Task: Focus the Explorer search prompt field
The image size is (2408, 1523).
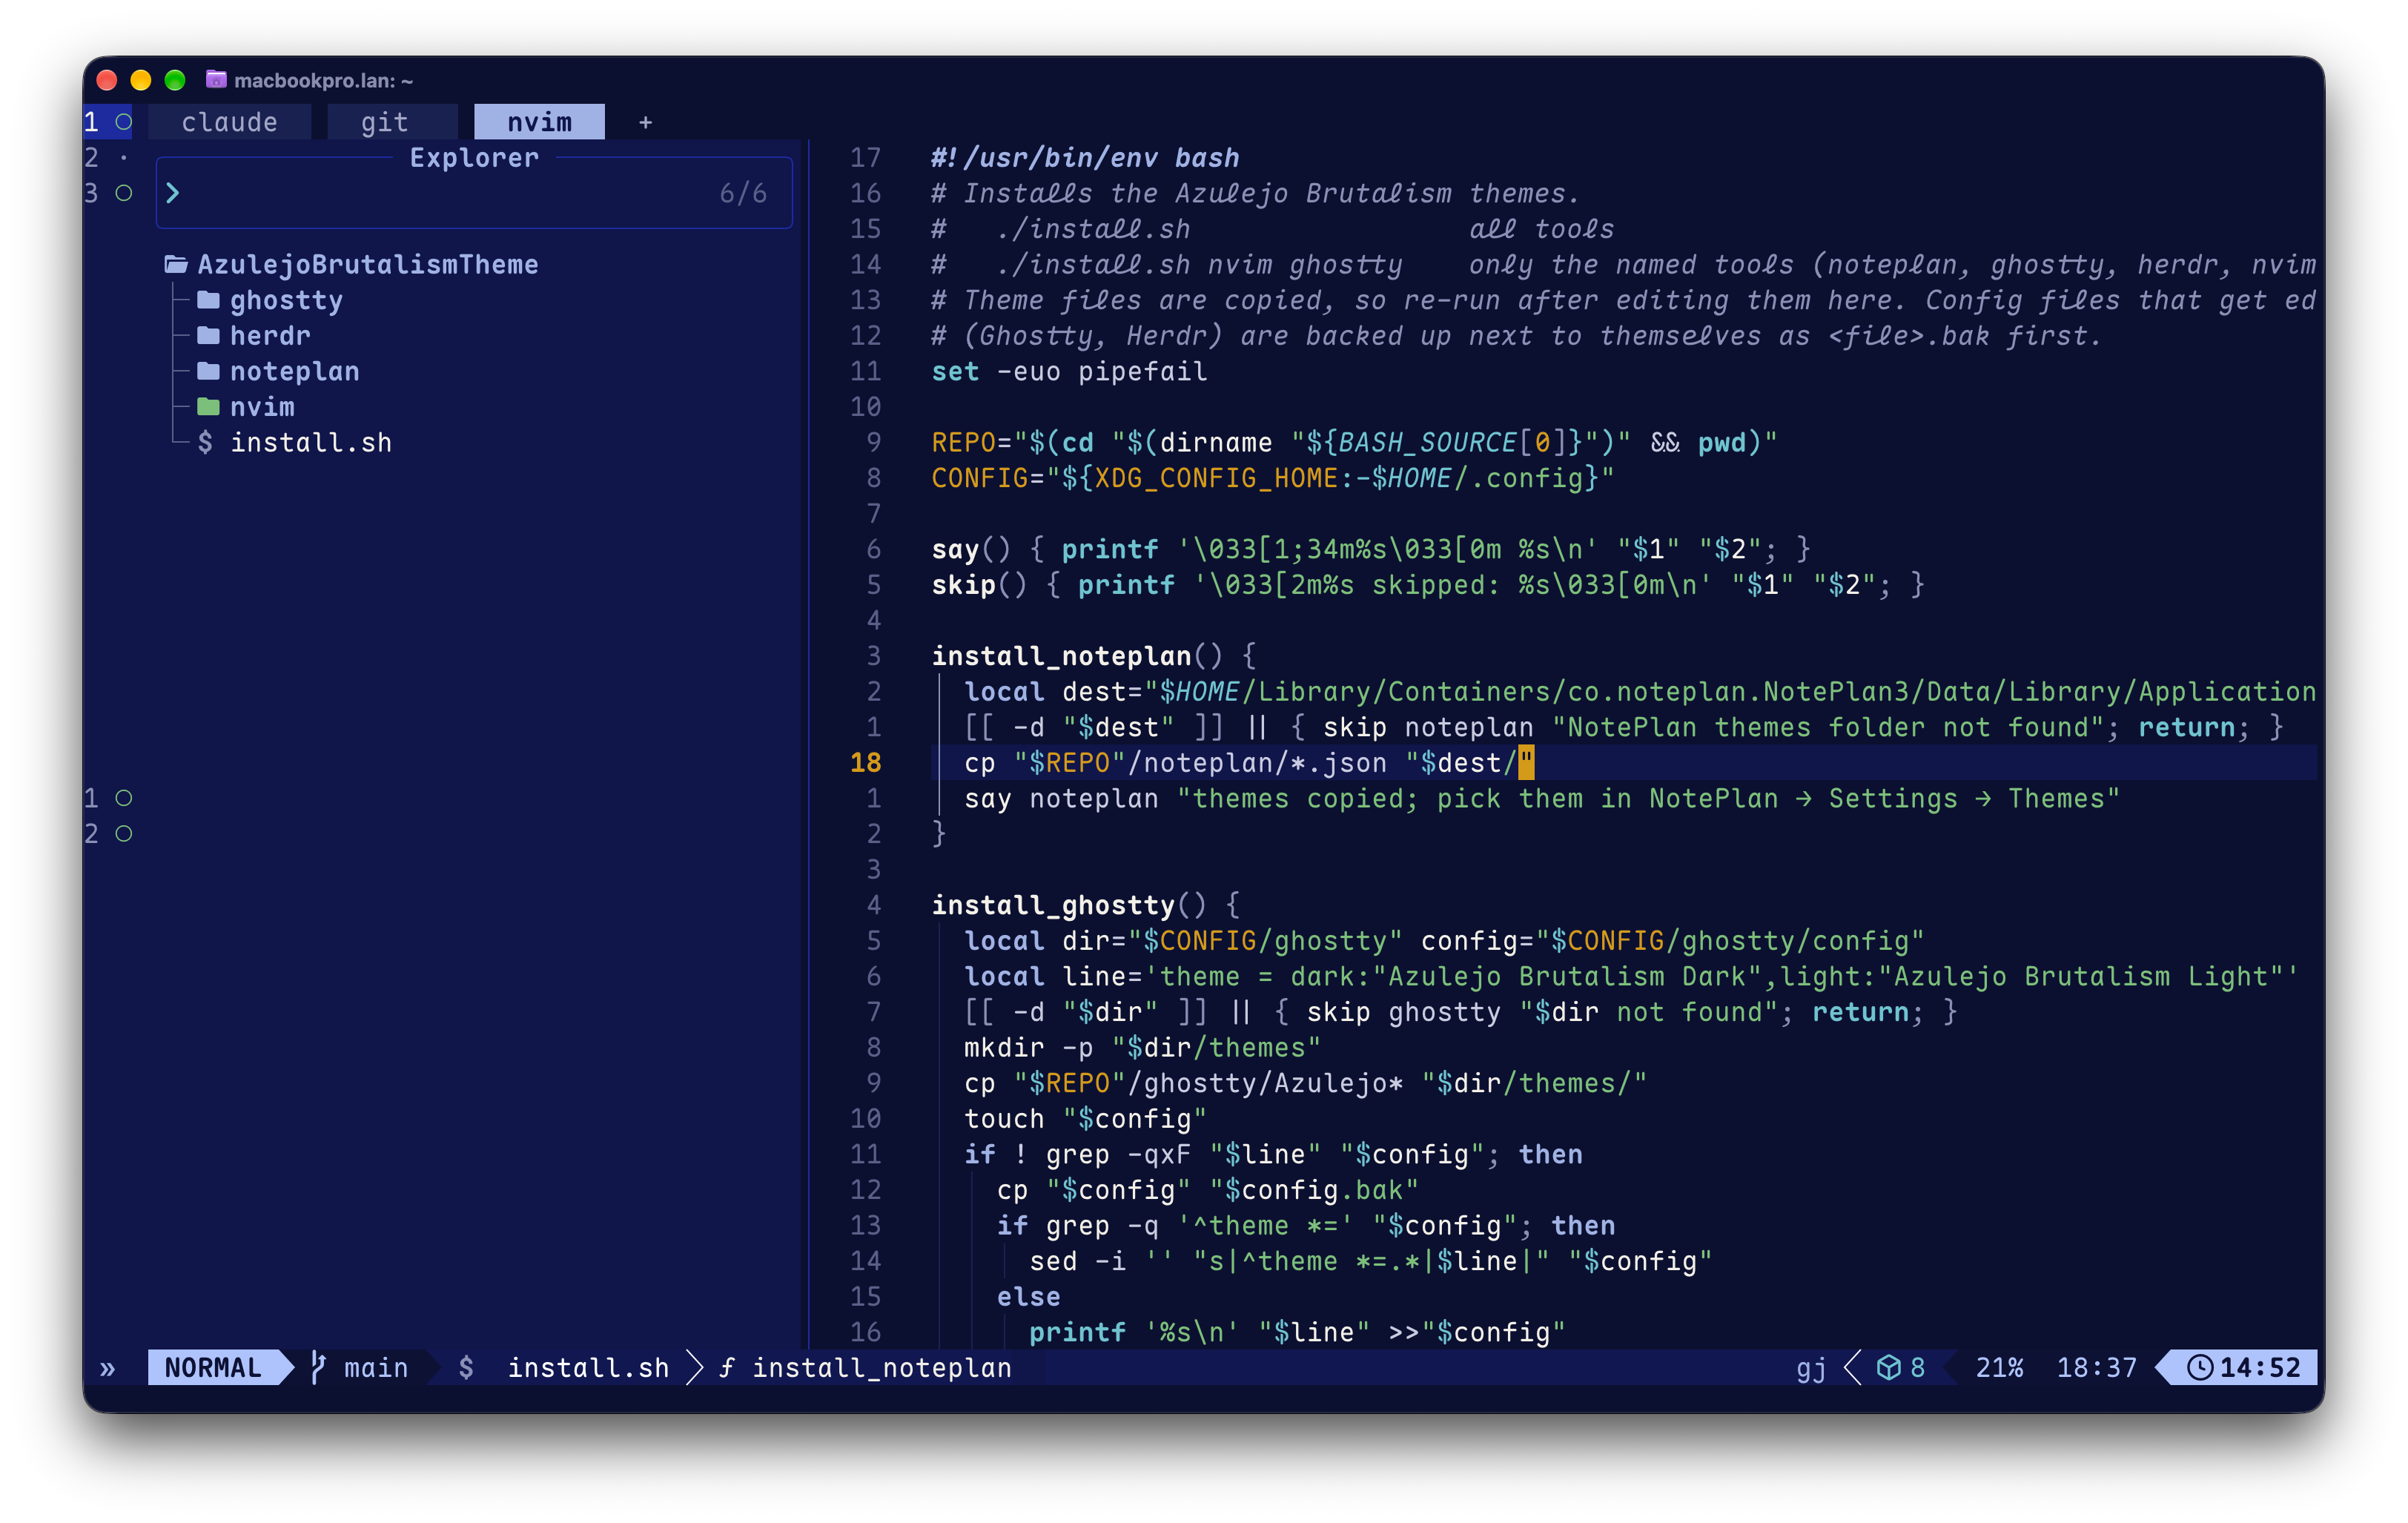Action: (474, 193)
